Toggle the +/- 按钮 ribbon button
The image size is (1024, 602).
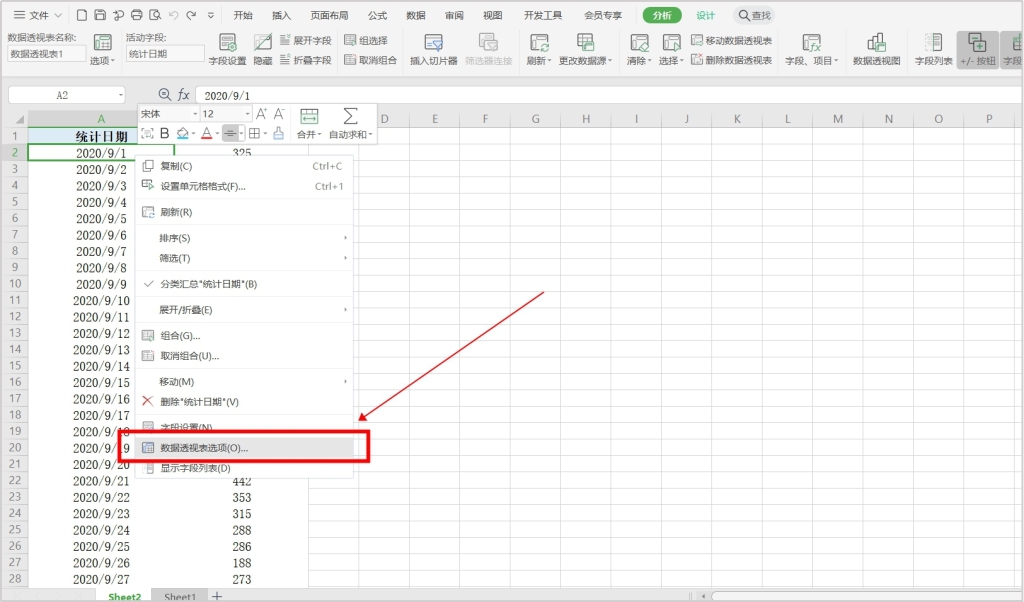coord(977,50)
